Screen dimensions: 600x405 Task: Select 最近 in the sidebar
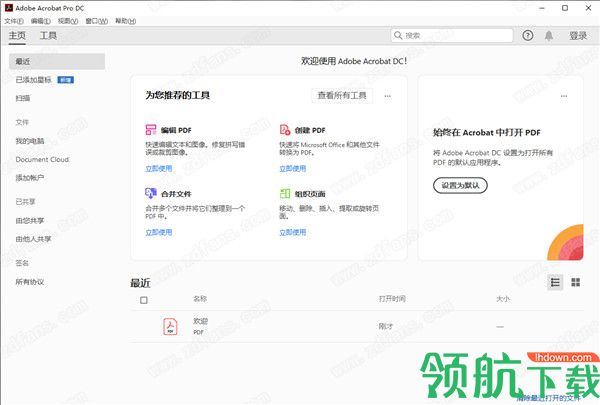coord(57,61)
